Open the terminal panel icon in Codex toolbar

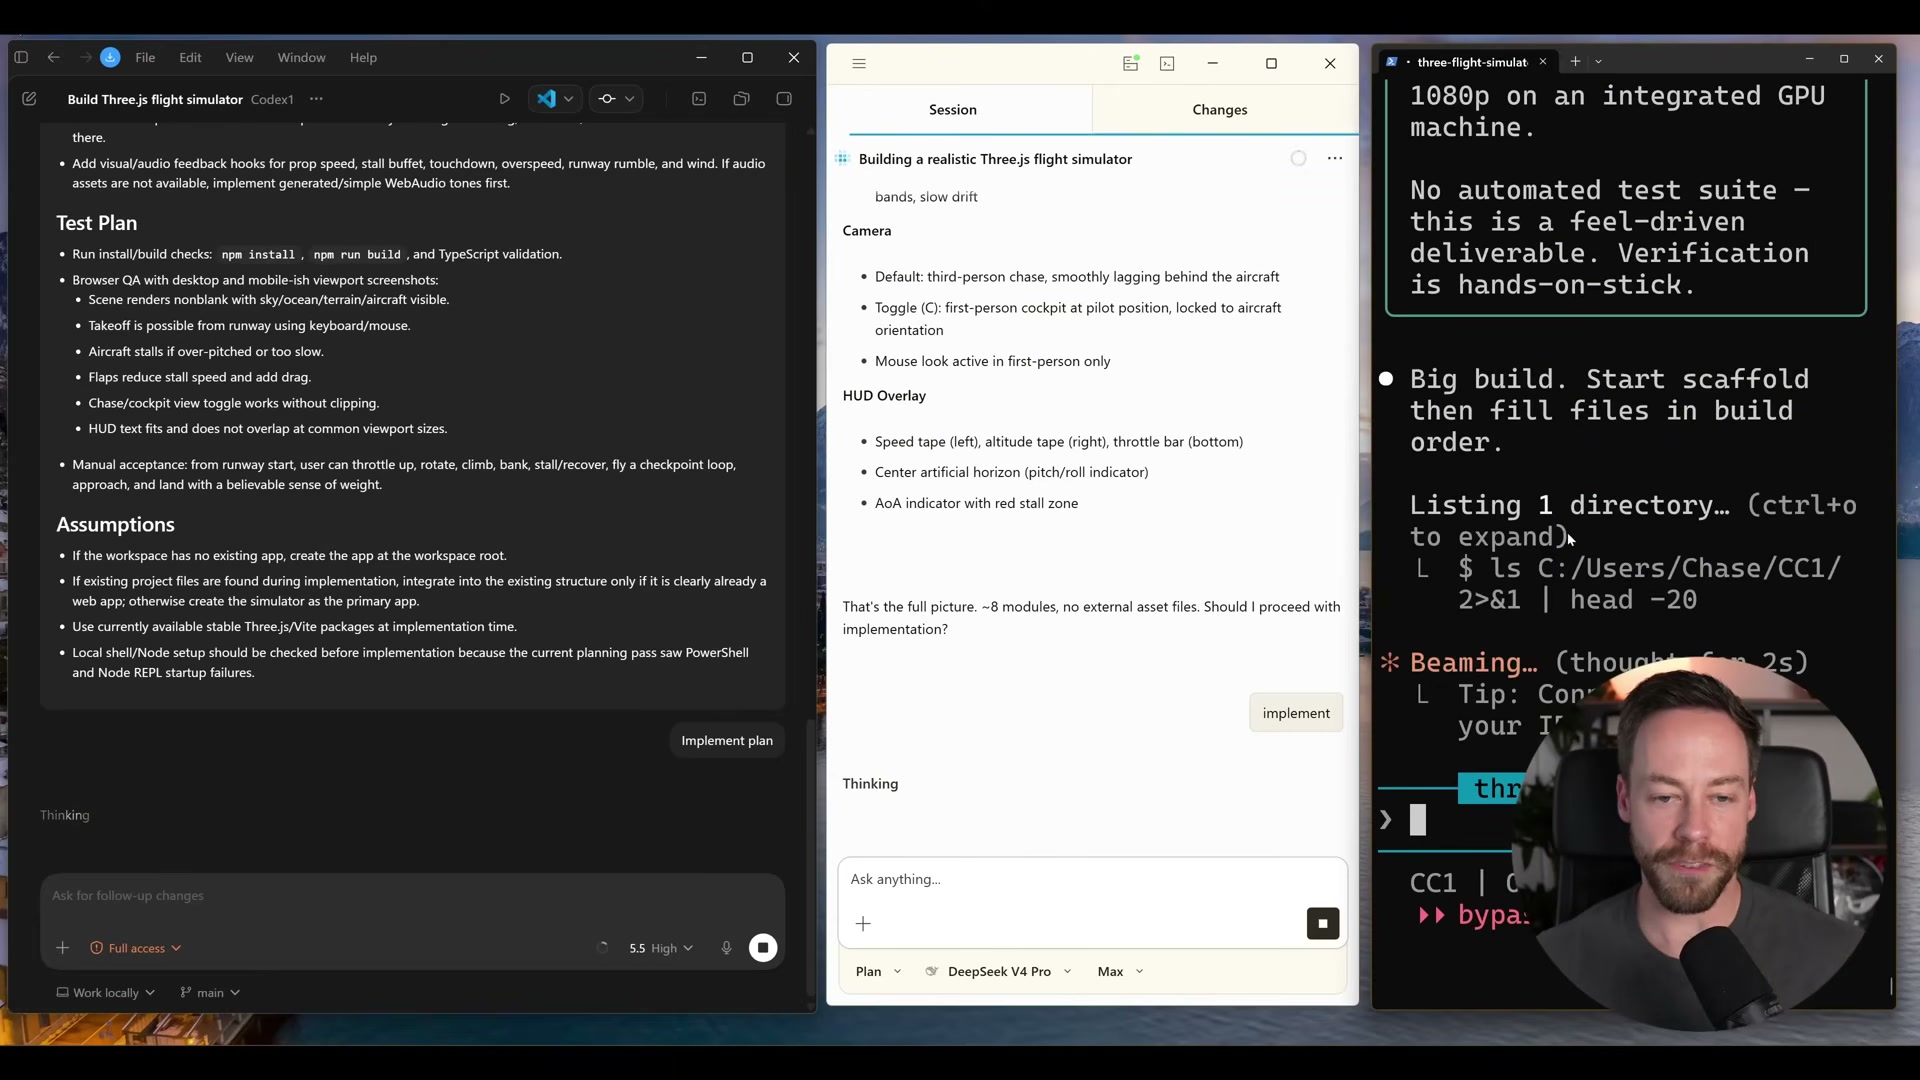[699, 99]
